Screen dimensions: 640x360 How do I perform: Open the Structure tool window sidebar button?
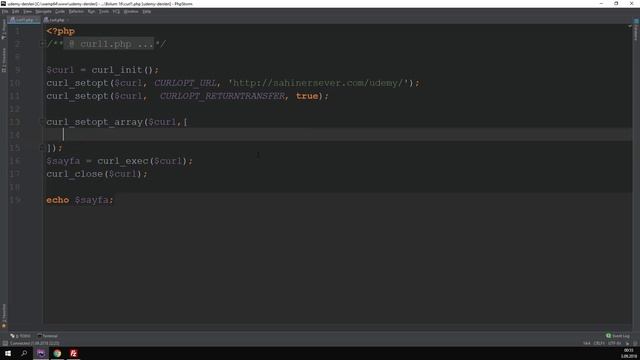point(4,60)
